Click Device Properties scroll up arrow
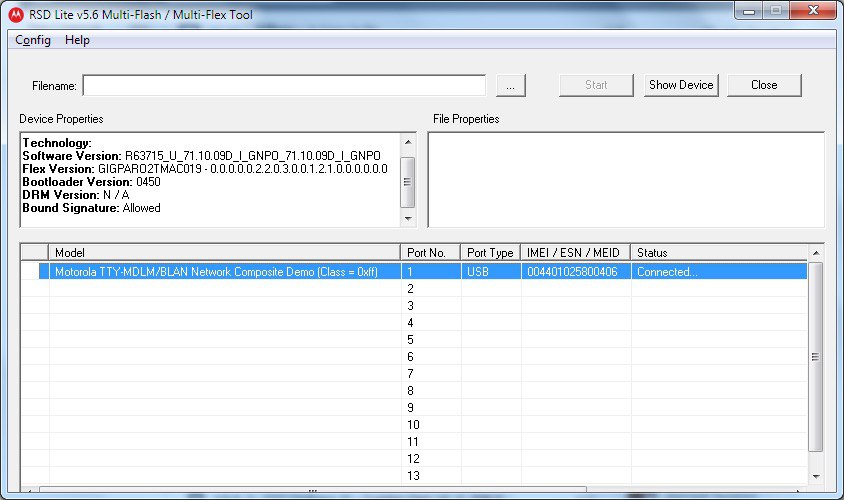This screenshot has width=844, height=500. [408, 142]
